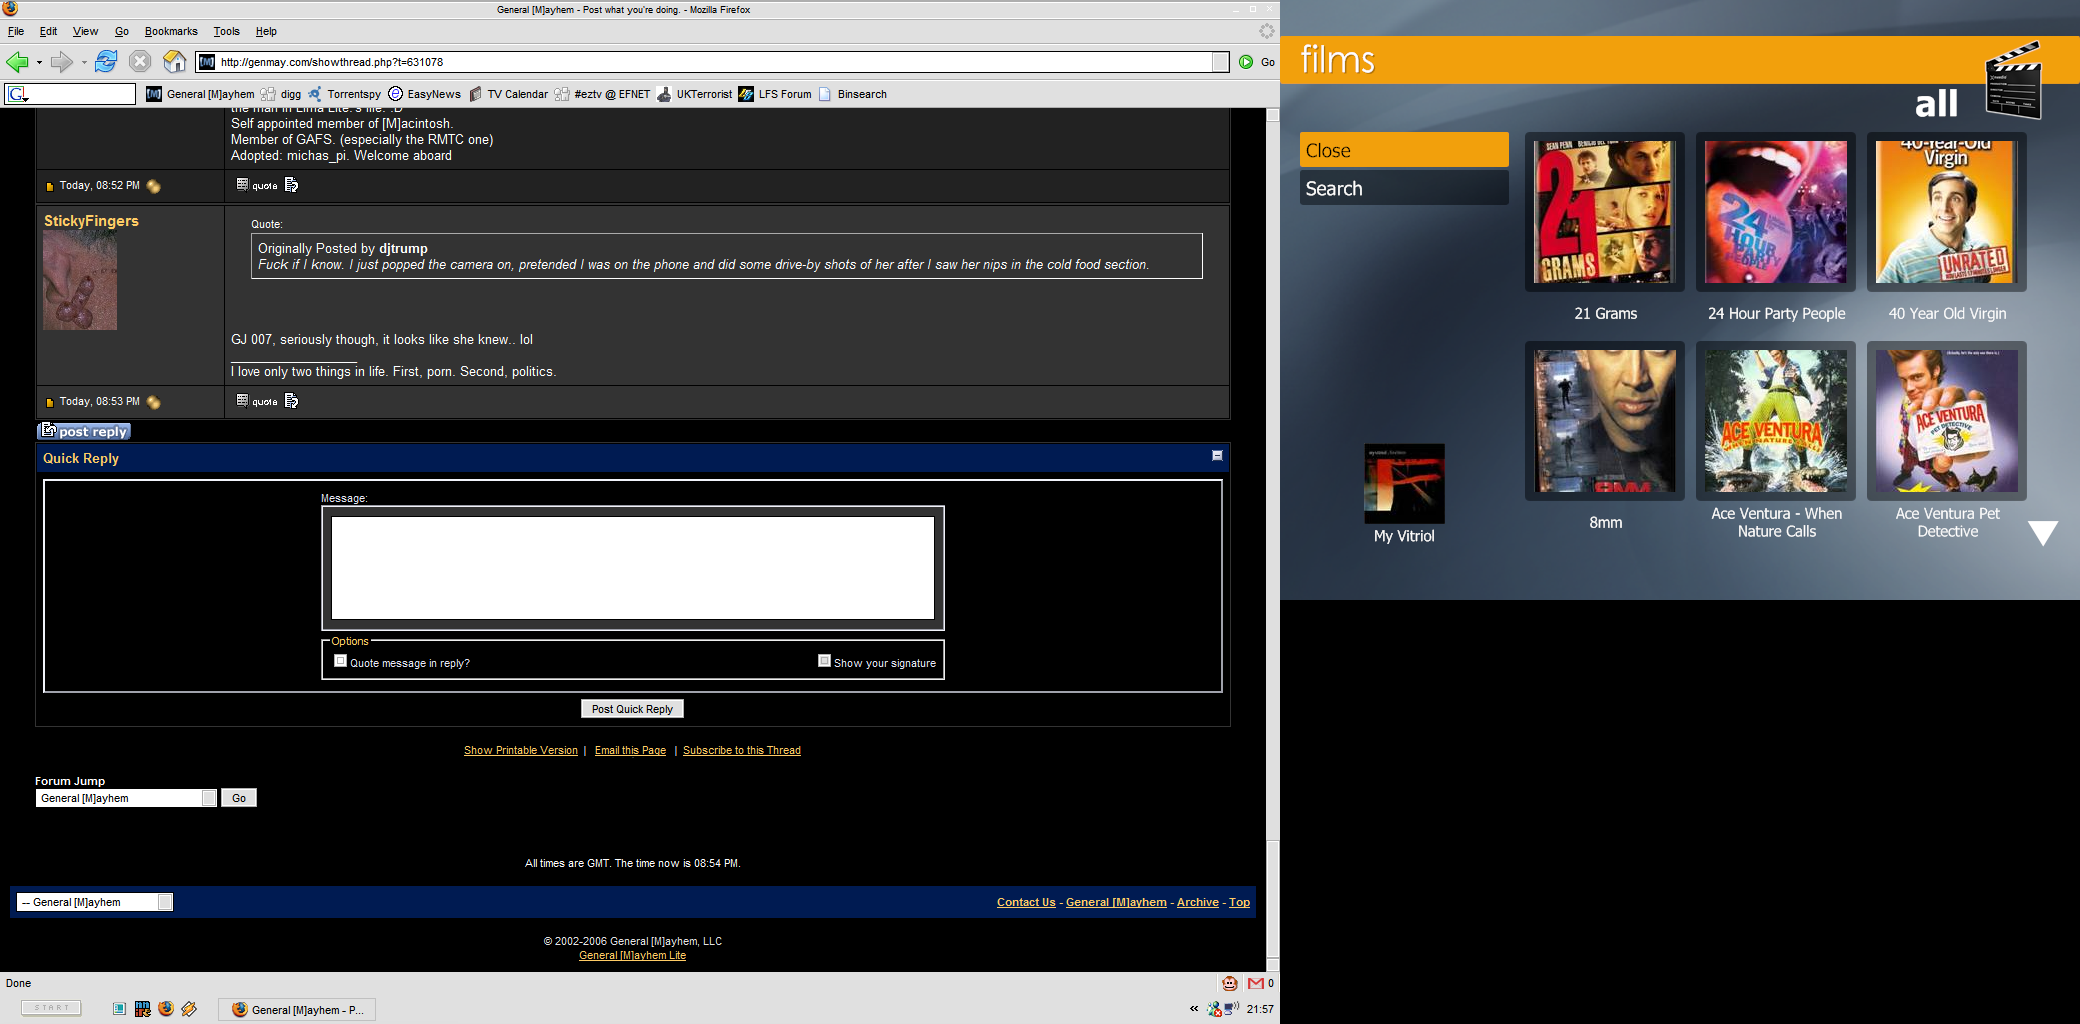Click the volume tray icon
The image size is (2080, 1024).
coord(1232,1008)
